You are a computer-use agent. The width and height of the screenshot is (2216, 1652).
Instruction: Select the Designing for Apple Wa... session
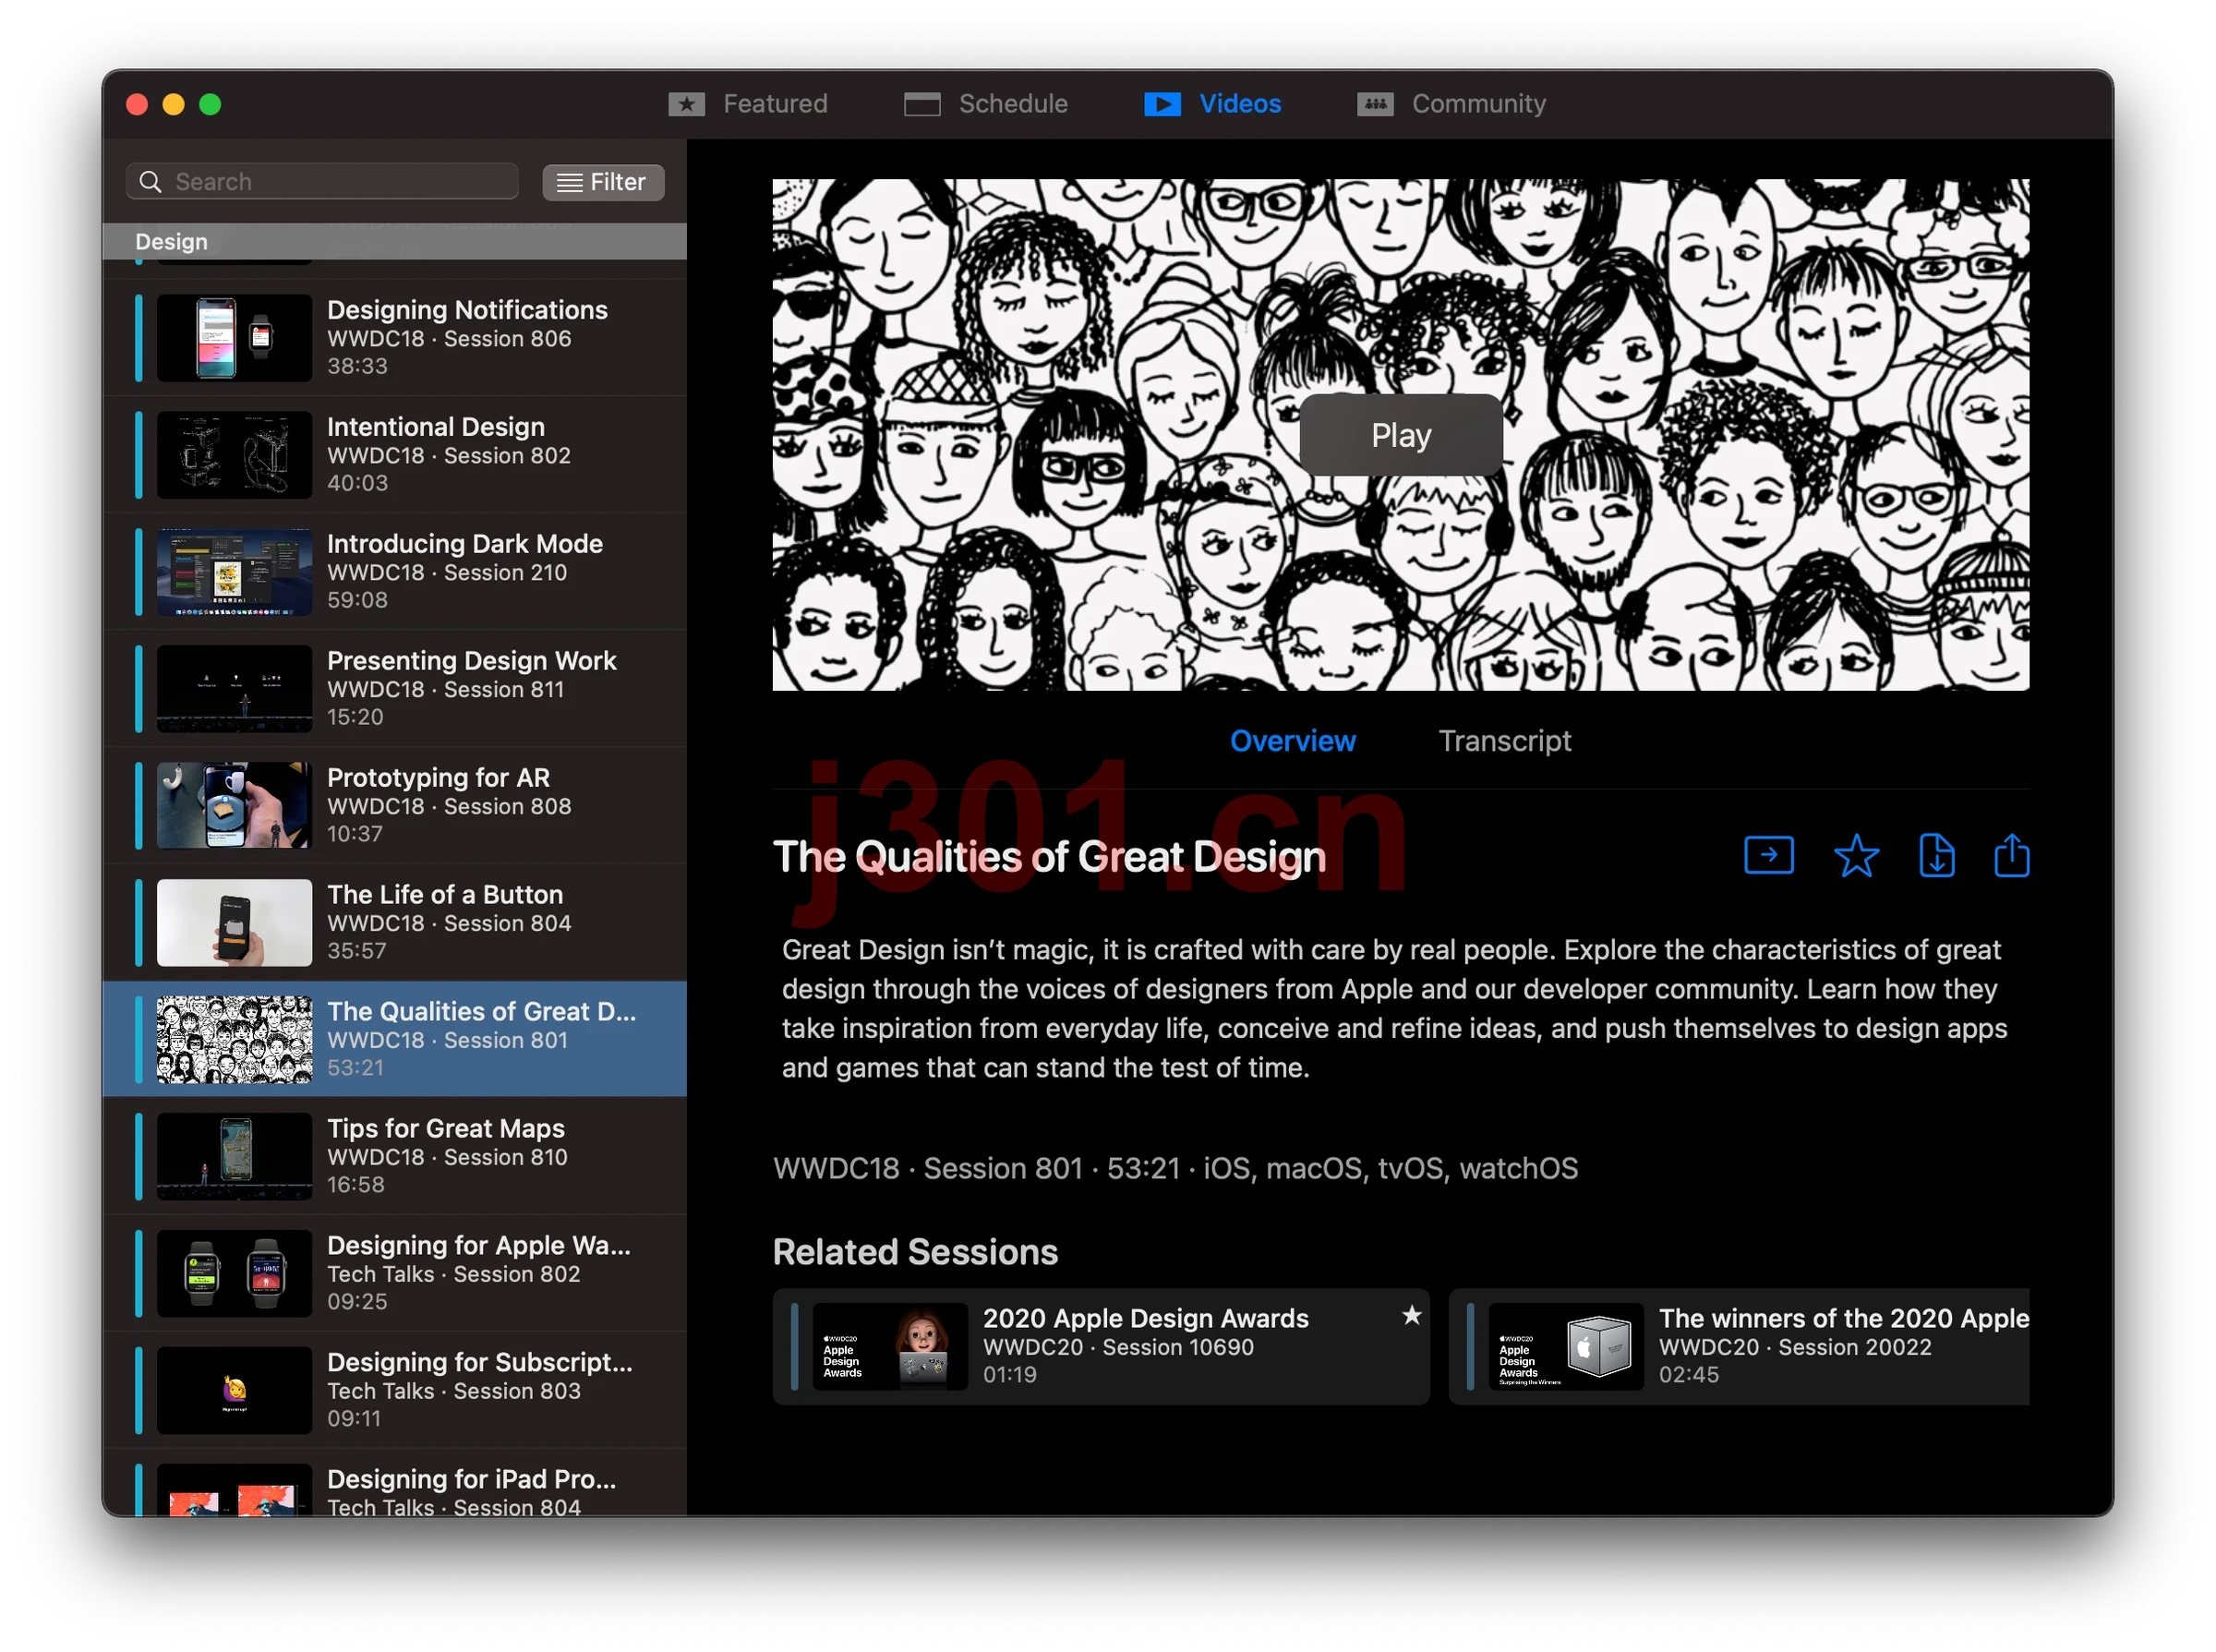[x=394, y=1274]
